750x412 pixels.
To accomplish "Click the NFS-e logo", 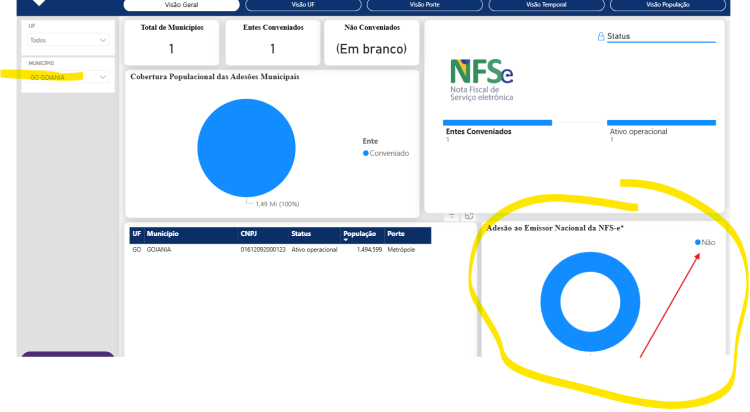I will coord(481,79).
